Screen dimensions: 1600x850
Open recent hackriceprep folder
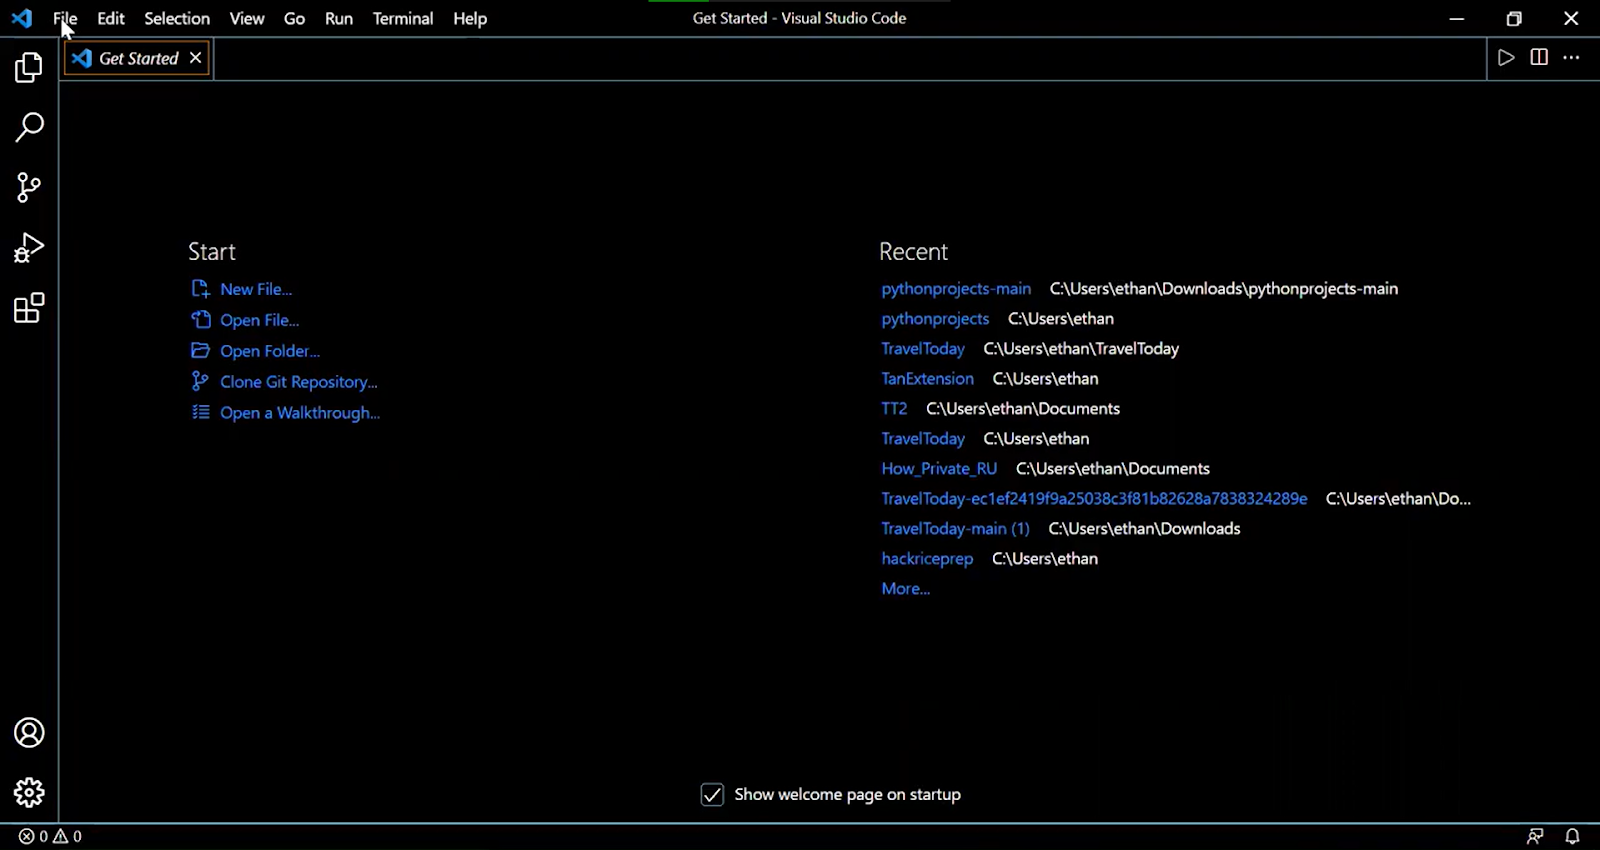pos(927,559)
